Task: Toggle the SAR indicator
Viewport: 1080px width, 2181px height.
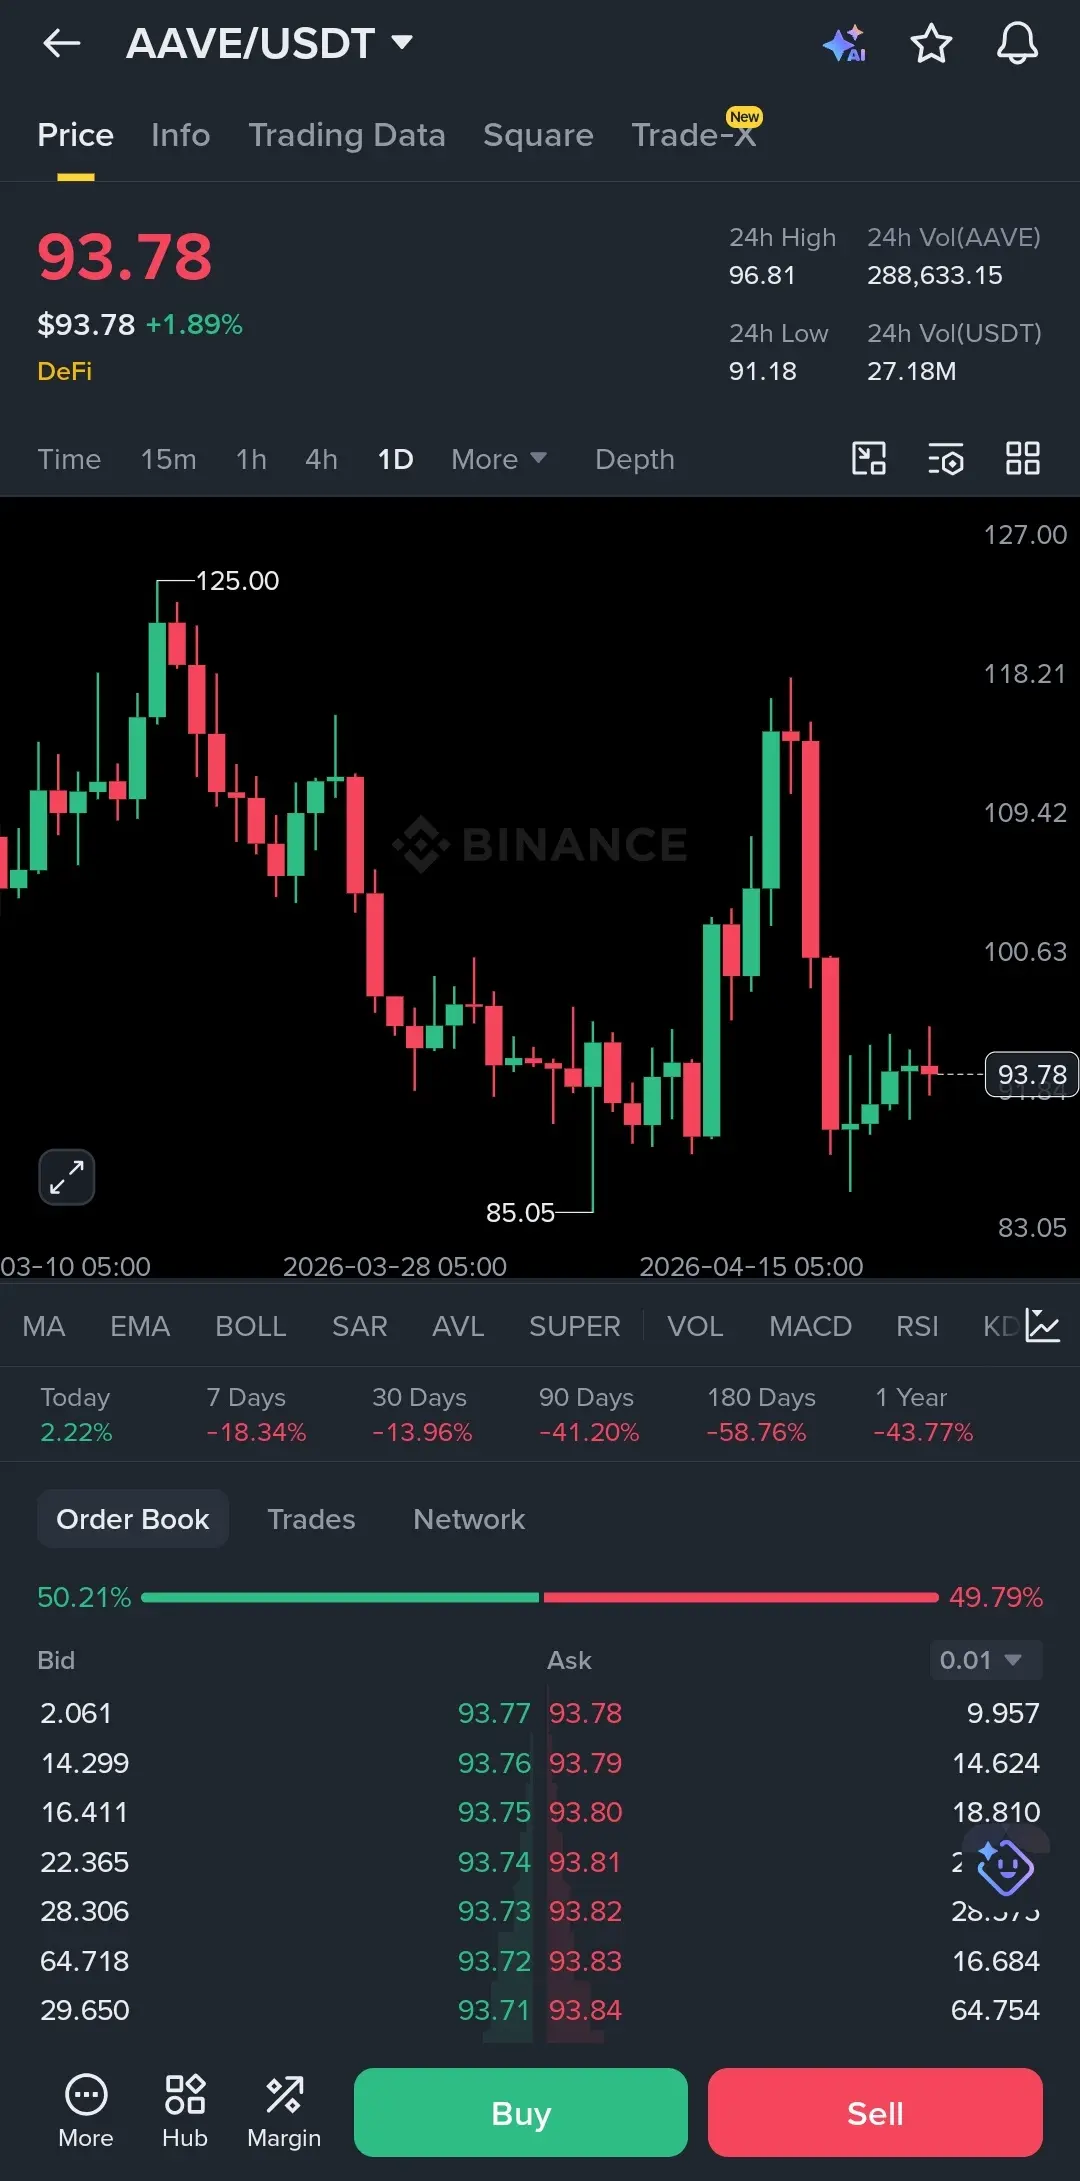Action: tap(360, 1326)
